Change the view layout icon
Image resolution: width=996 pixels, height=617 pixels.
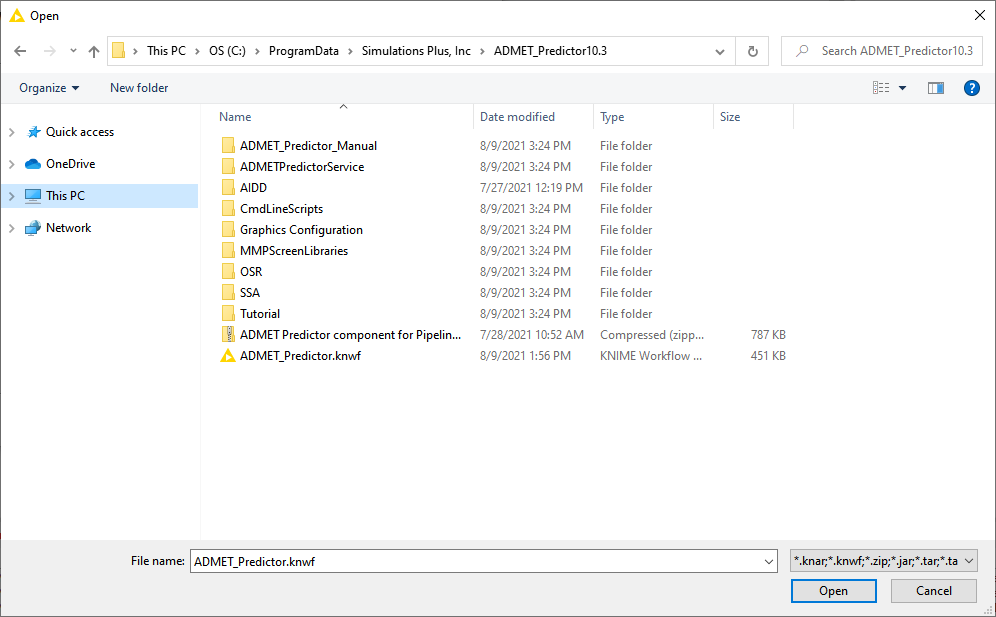coord(881,88)
